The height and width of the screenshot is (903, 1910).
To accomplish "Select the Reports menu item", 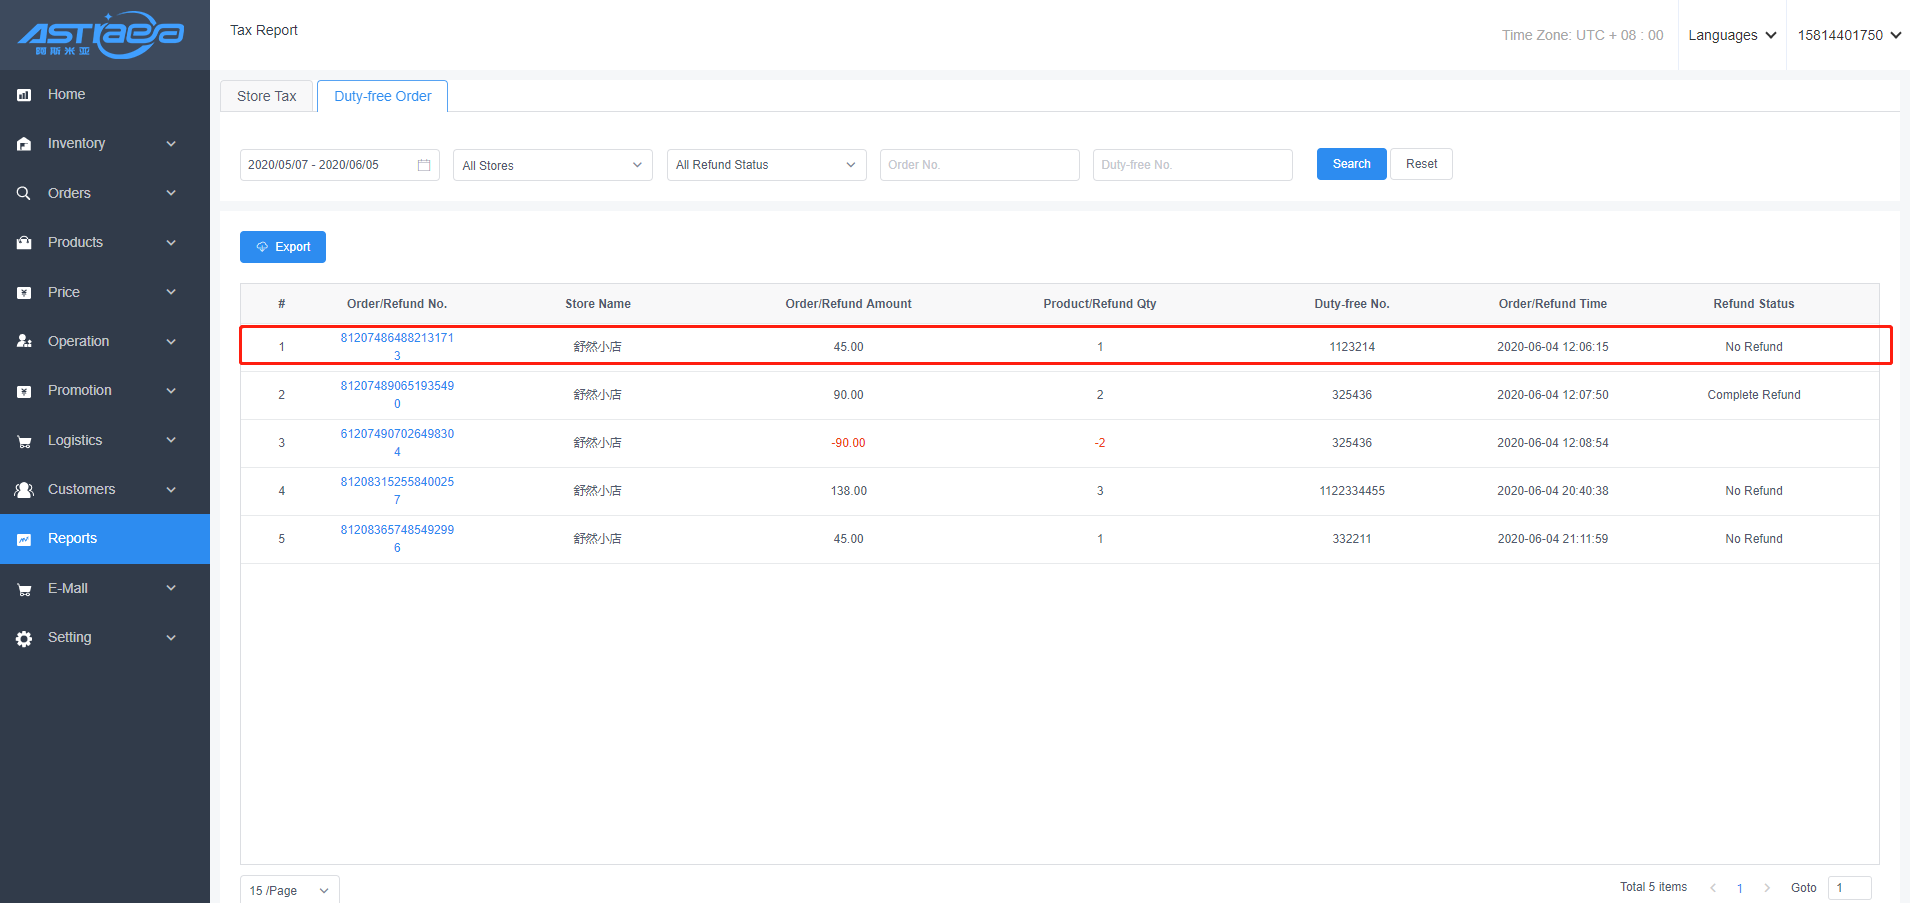I will coord(72,539).
